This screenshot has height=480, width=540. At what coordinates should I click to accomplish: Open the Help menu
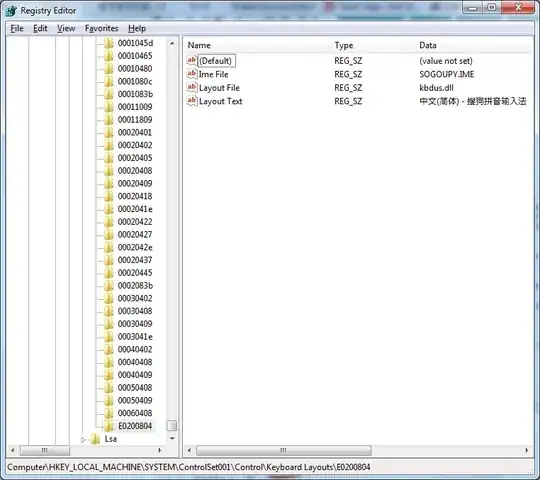pos(137,28)
